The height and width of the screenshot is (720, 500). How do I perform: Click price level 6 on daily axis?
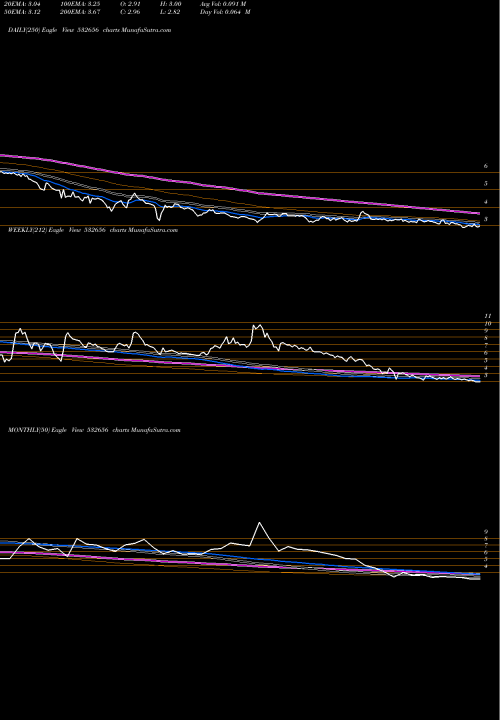click(486, 166)
